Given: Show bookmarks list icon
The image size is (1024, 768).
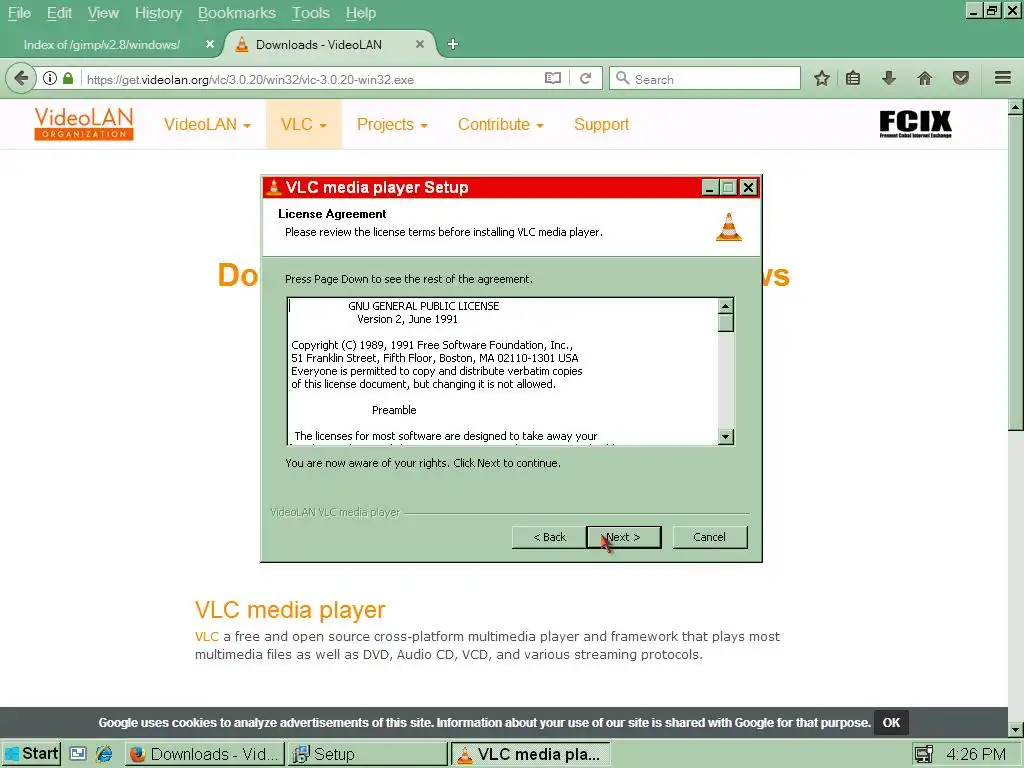Looking at the screenshot, I should [x=853, y=79].
